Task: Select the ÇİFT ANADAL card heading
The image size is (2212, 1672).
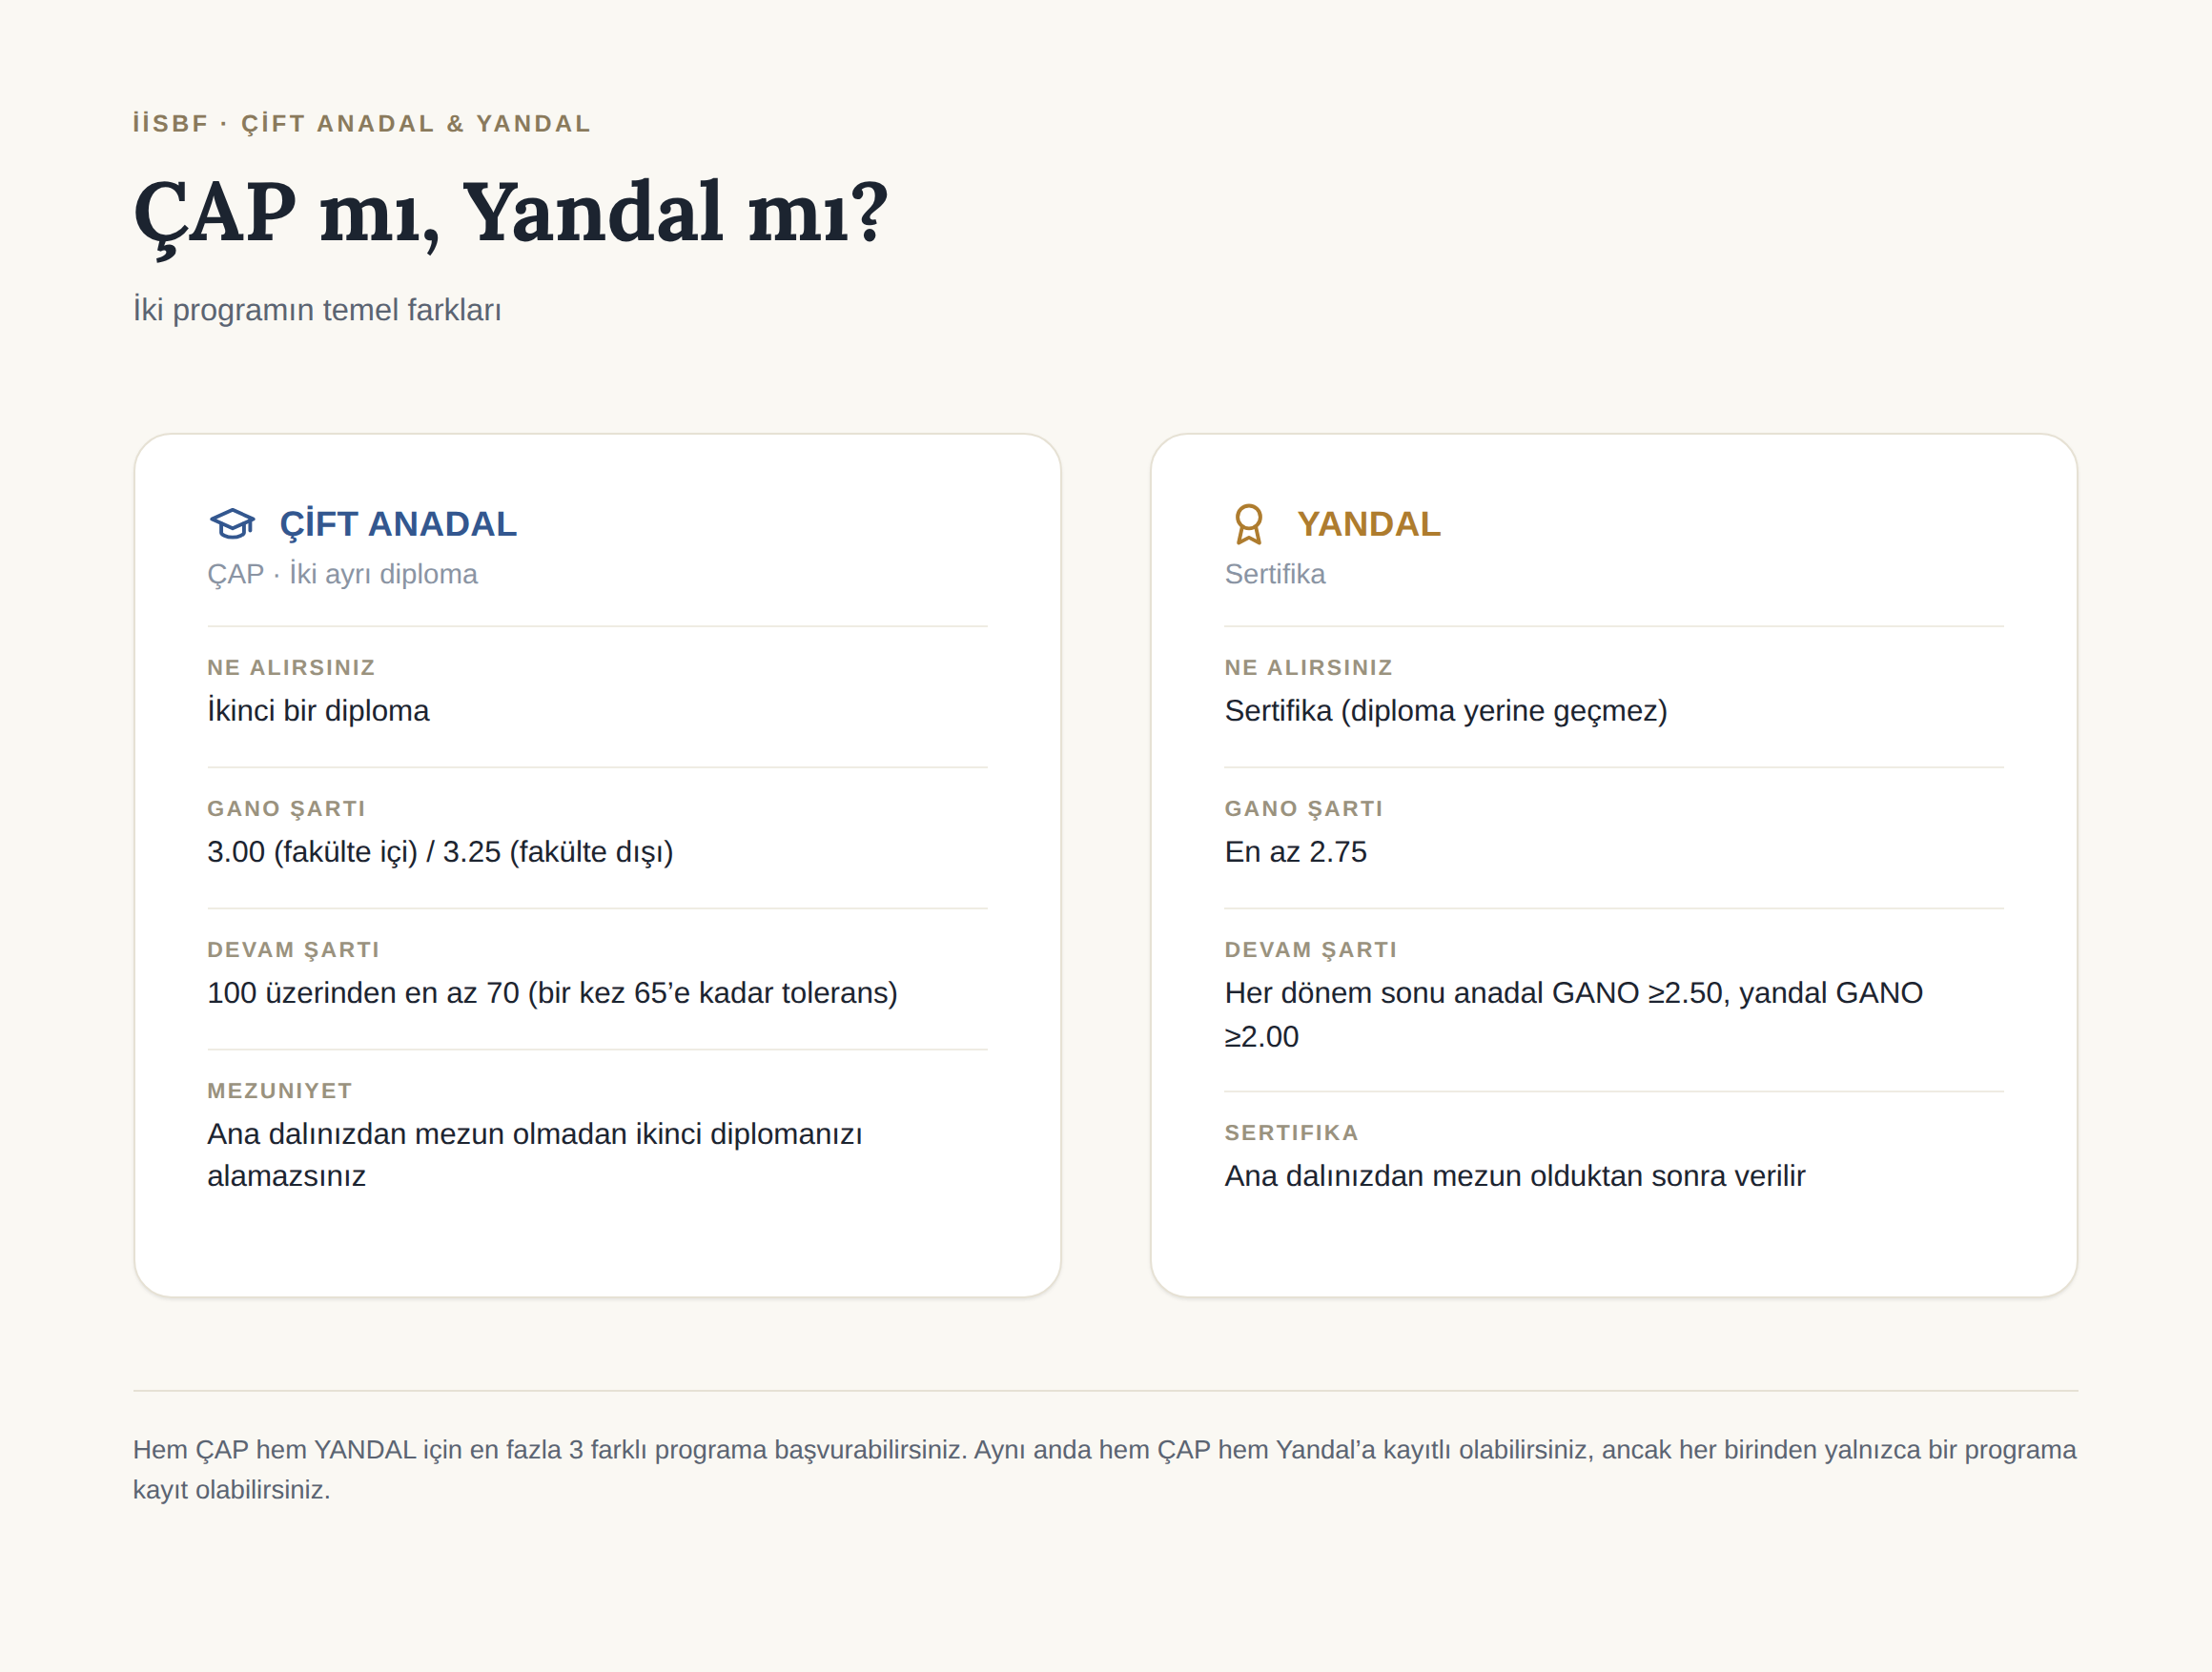Action: tap(398, 524)
